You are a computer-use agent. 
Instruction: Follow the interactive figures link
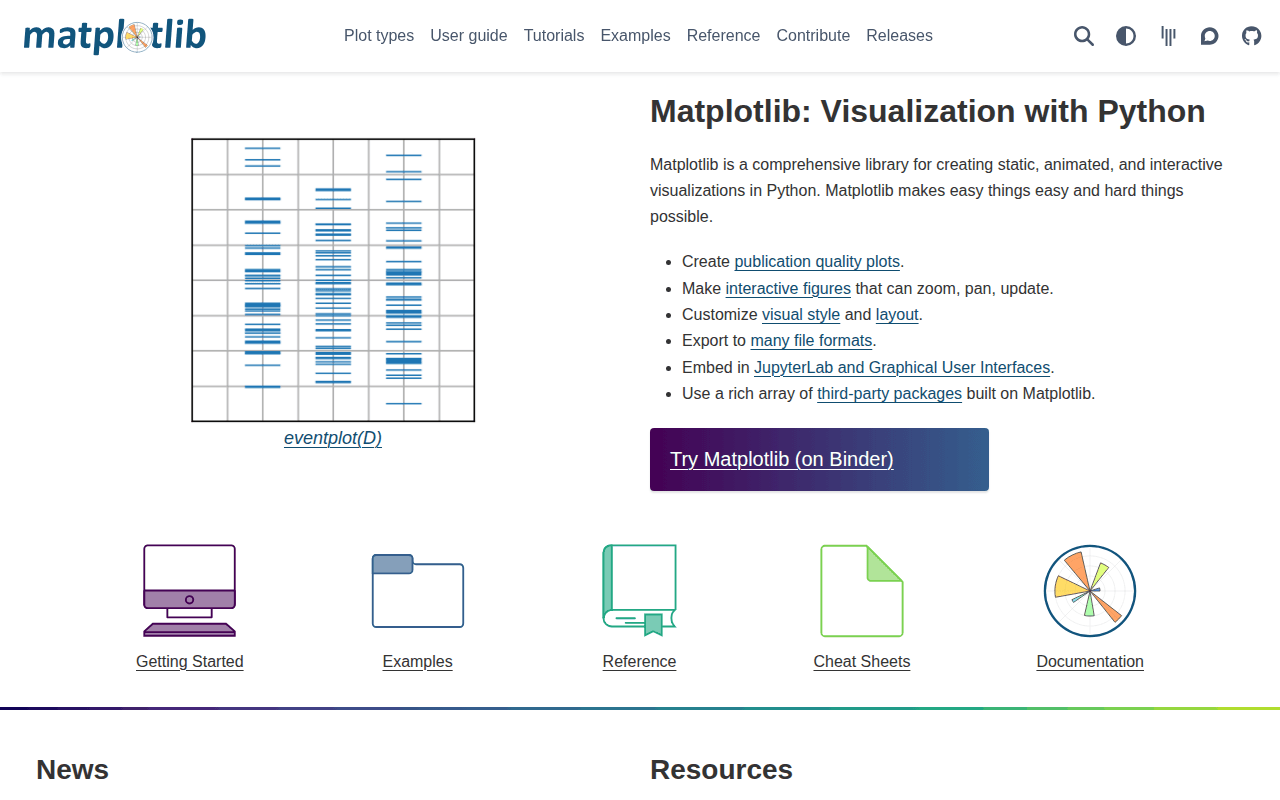(788, 288)
